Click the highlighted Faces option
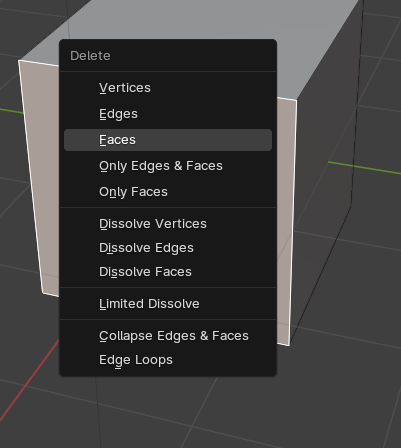 pyautogui.click(x=168, y=140)
